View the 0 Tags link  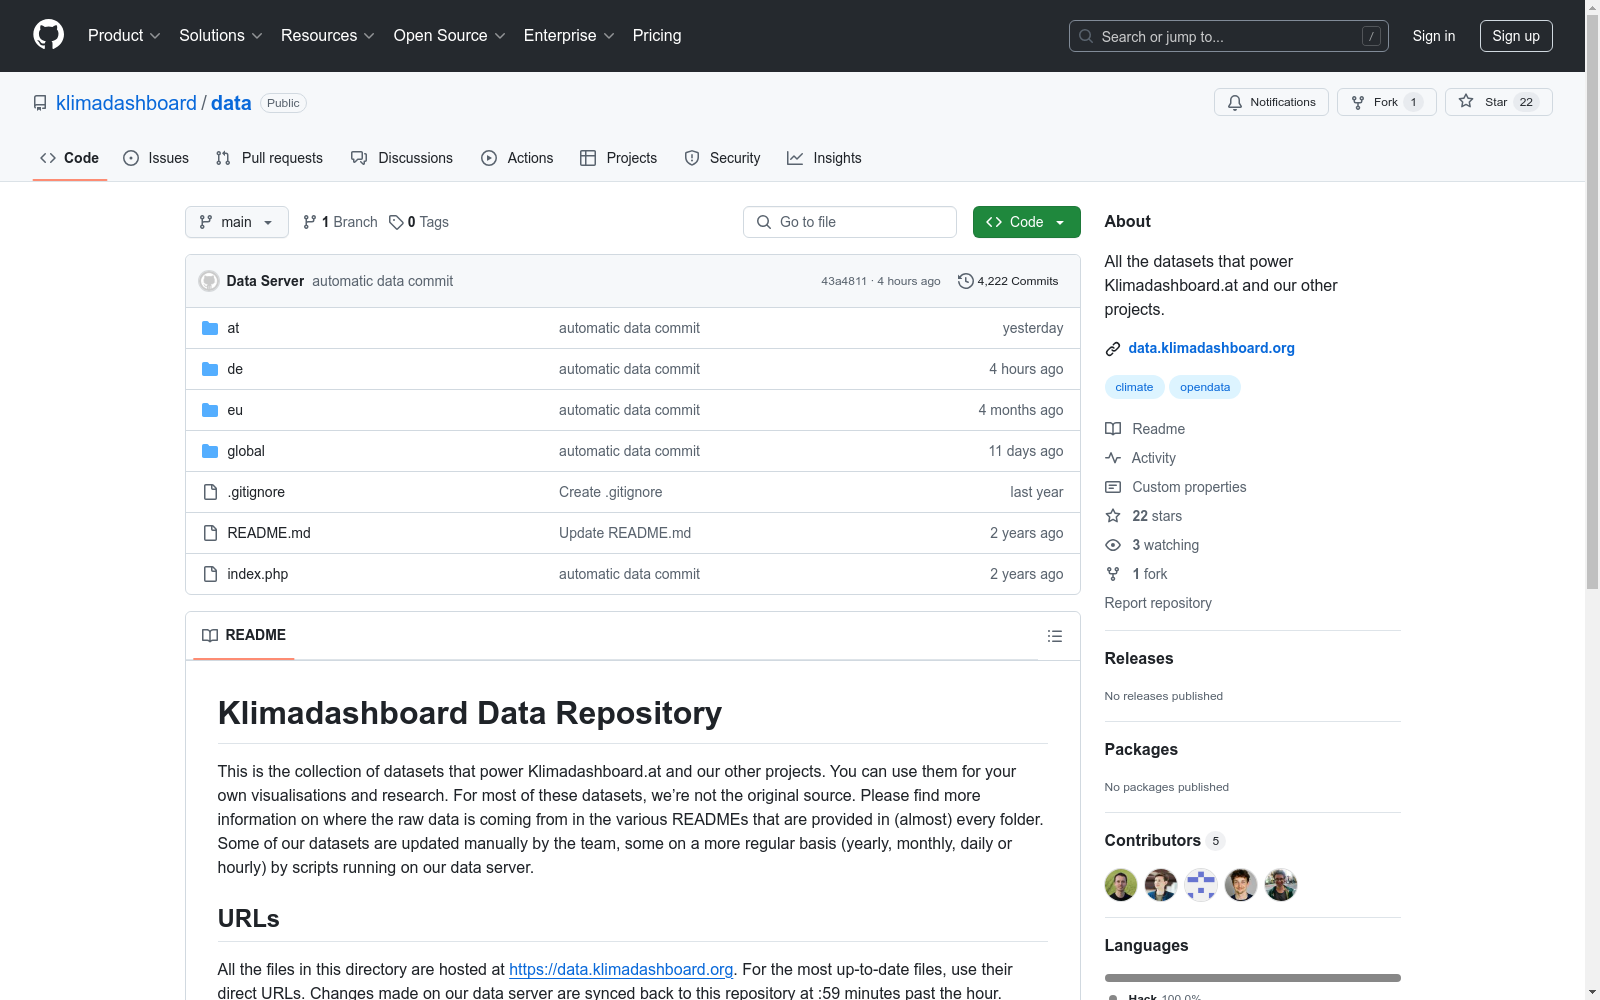[419, 222]
